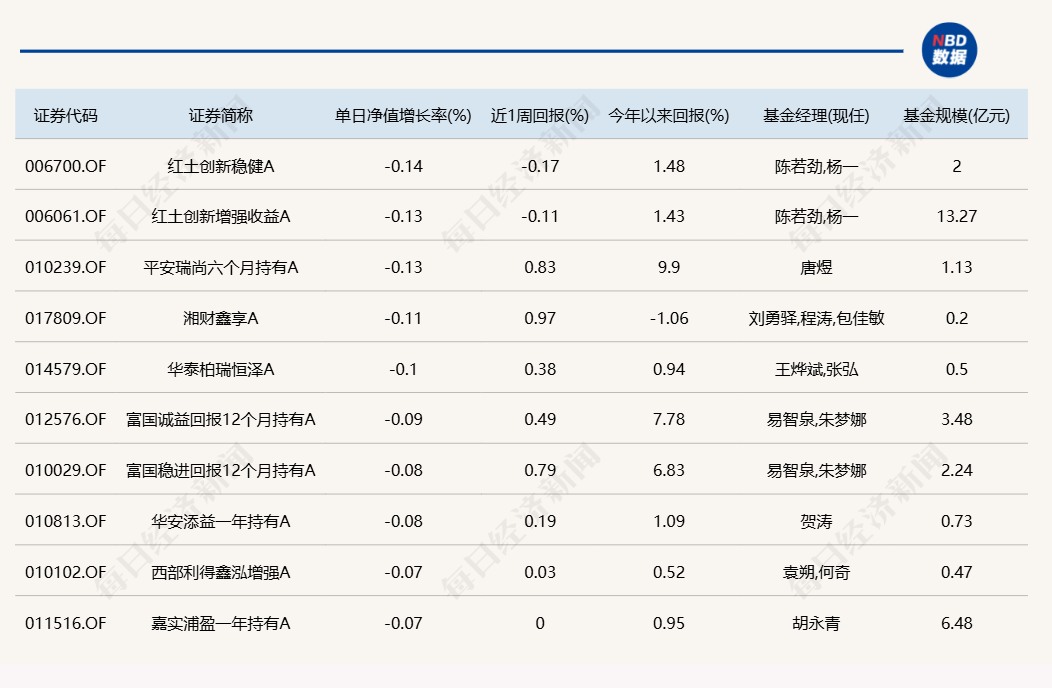Click fund size 1.13
This screenshot has height=688, width=1052.
(x=957, y=267)
